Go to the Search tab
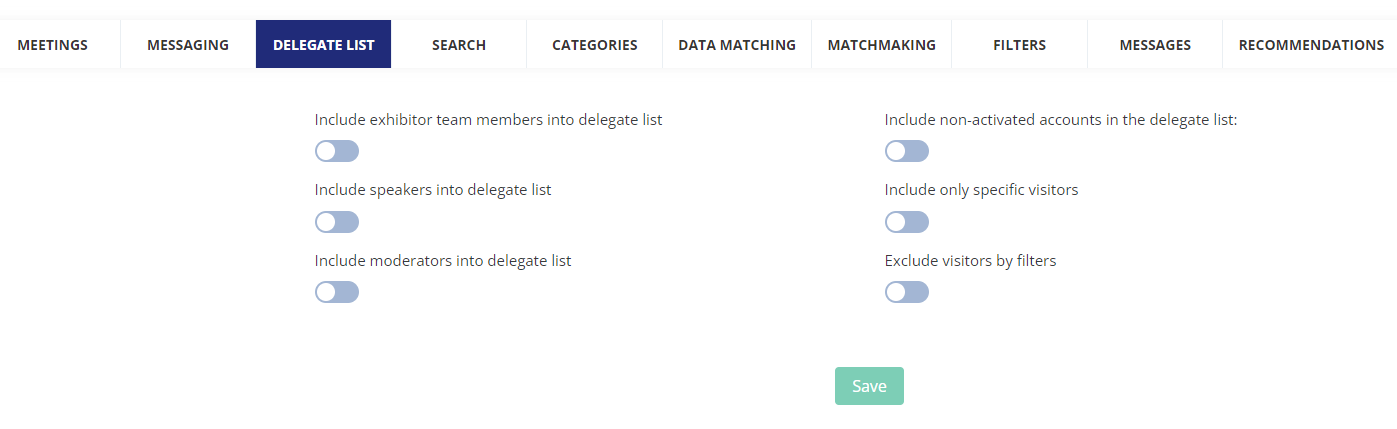1397x429 pixels. coord(459,45)
